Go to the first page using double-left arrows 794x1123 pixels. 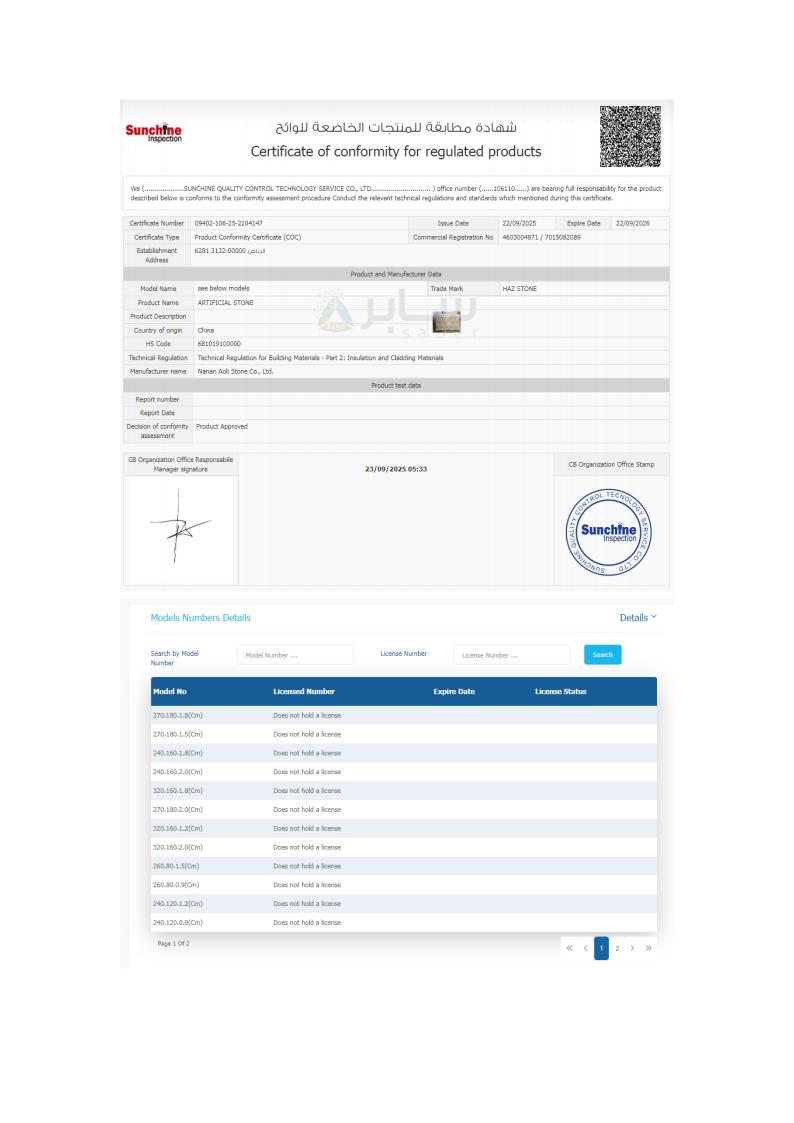click(570, 947)
